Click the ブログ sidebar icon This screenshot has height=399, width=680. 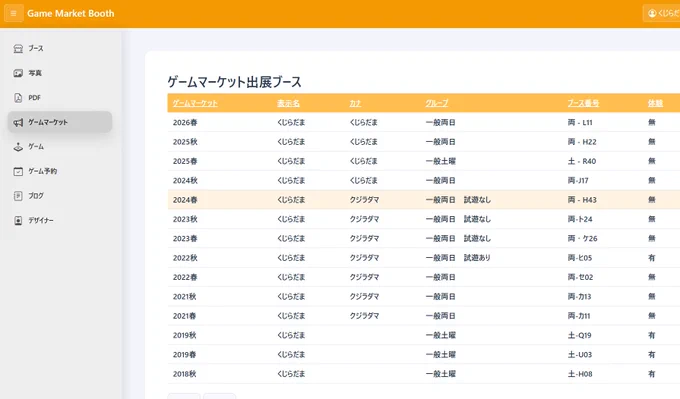click(x=18, y=196)
